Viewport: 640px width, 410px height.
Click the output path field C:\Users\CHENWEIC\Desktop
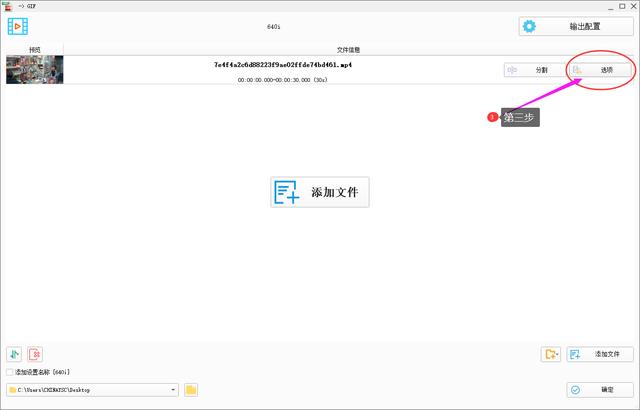click(x=90, y=390)
